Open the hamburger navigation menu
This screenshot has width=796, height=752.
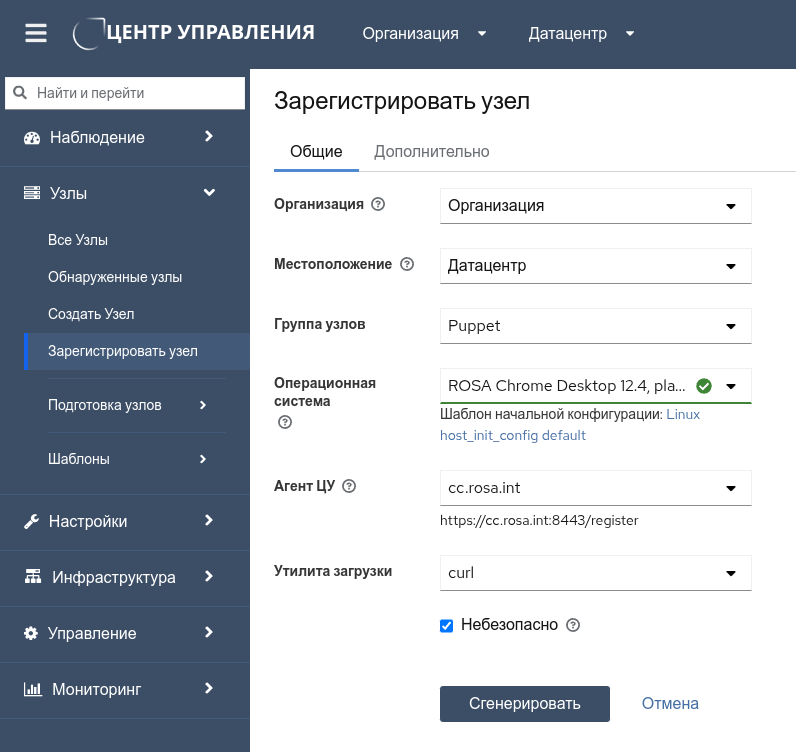click(x=36, y=33)
